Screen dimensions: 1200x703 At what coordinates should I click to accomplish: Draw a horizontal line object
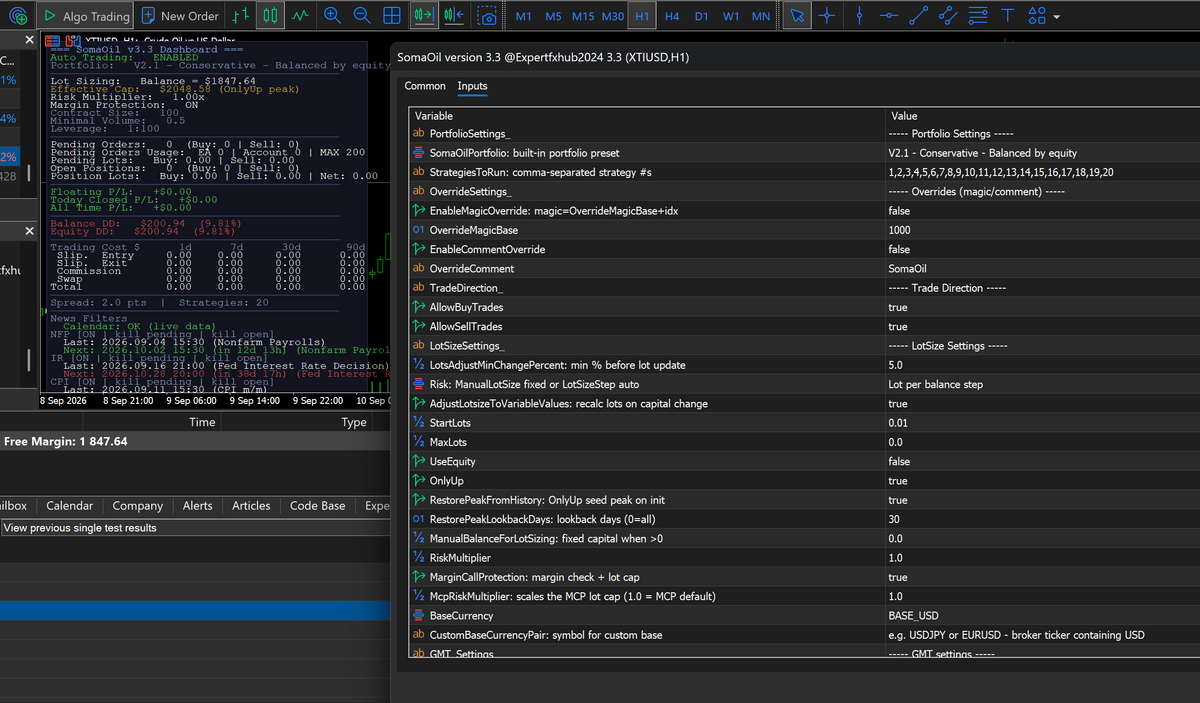889,16
